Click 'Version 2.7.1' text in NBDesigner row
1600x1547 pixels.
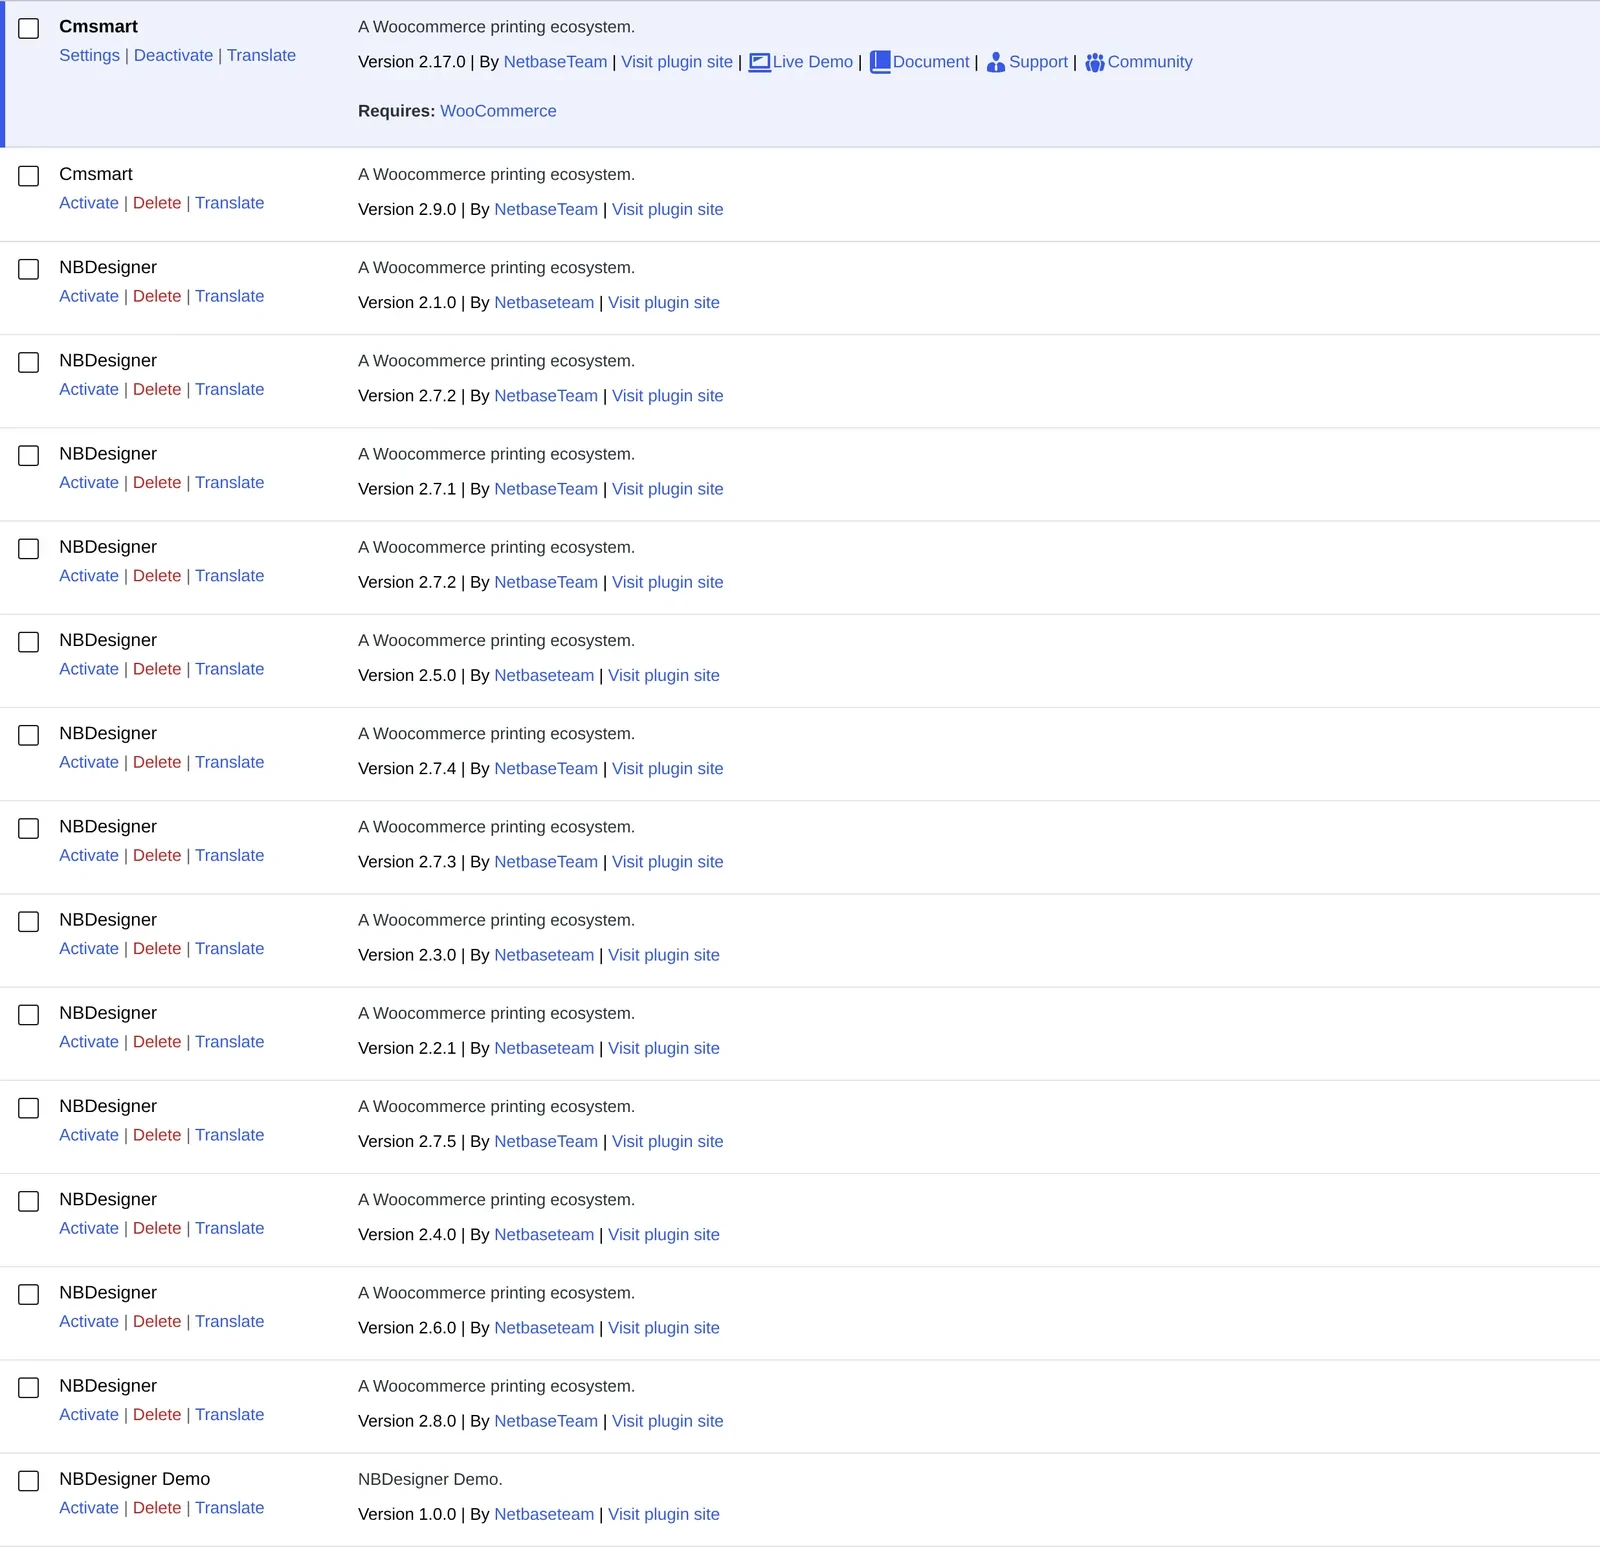[407, 489]
